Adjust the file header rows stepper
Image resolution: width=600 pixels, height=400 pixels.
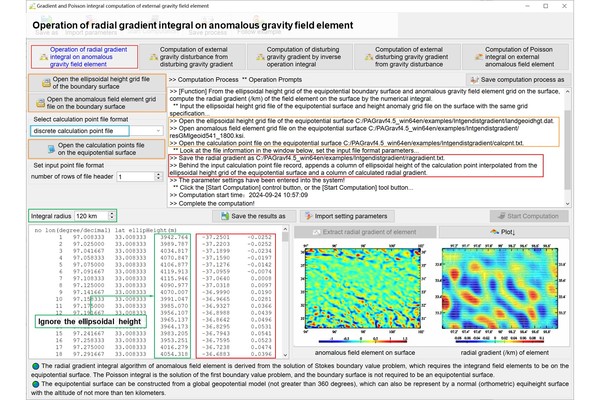tap(158, 176)
